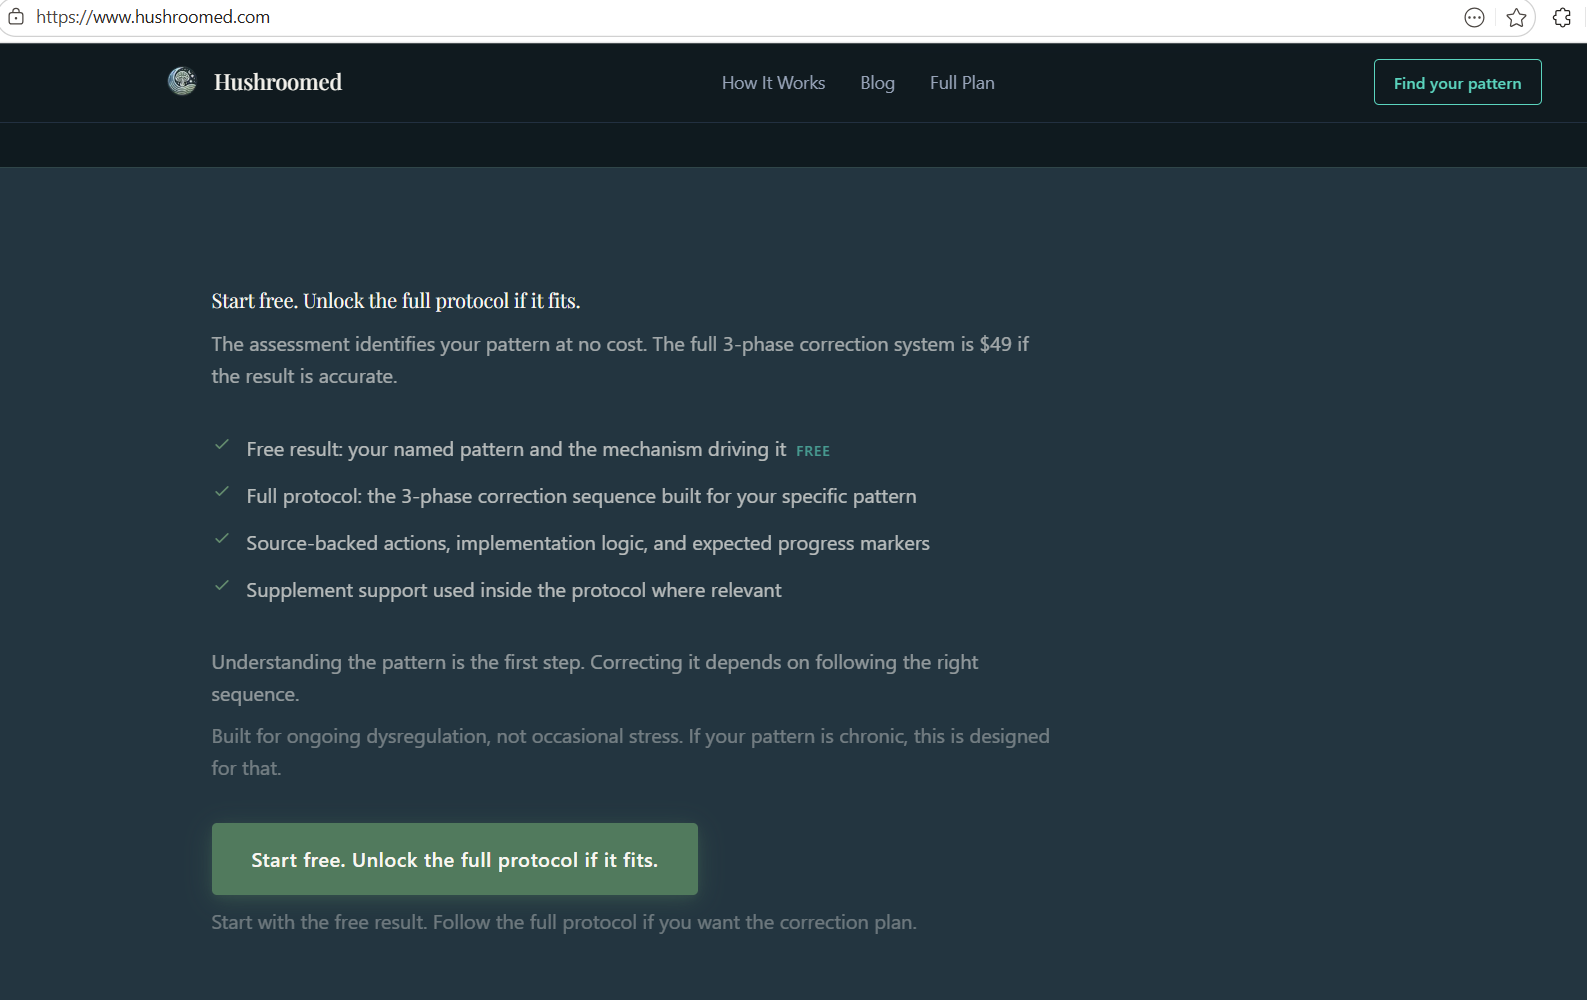
Task: Bookmark this page using the star icon
Action: (1517, 17)
